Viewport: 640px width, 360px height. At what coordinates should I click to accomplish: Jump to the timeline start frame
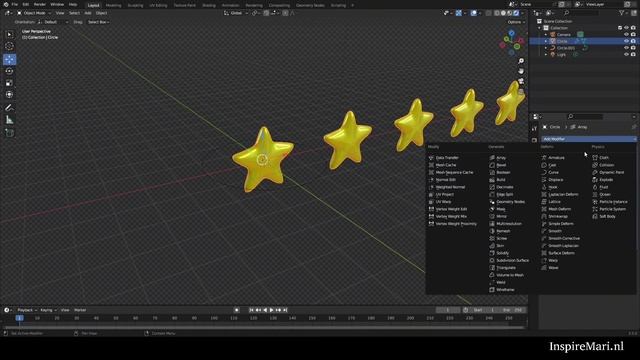click(251, 310)
